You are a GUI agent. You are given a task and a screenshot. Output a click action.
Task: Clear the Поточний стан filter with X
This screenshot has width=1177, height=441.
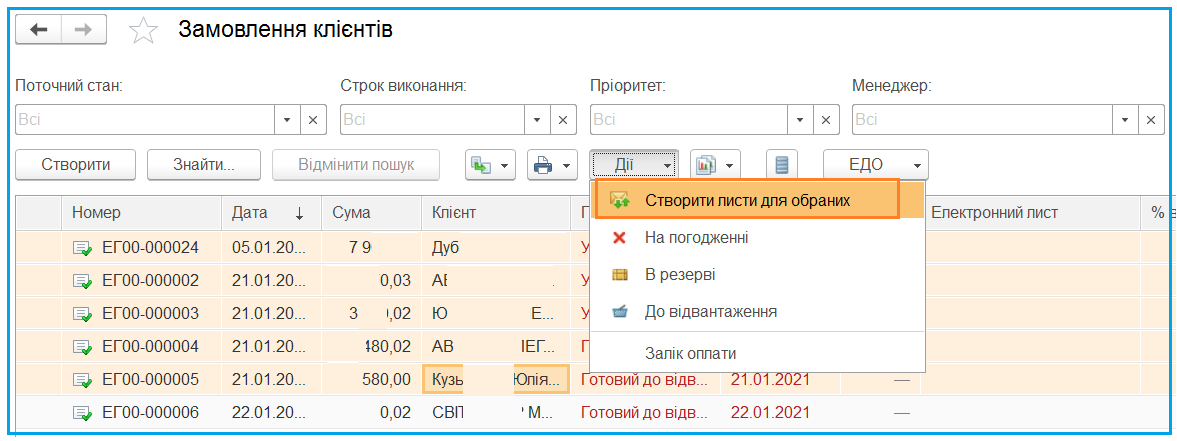click(x=314, y=119)
